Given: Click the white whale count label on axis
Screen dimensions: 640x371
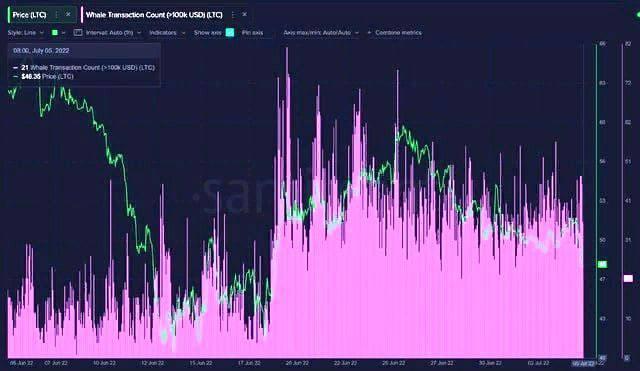Looking at the screenshot, I should click(x=628, y=278).
